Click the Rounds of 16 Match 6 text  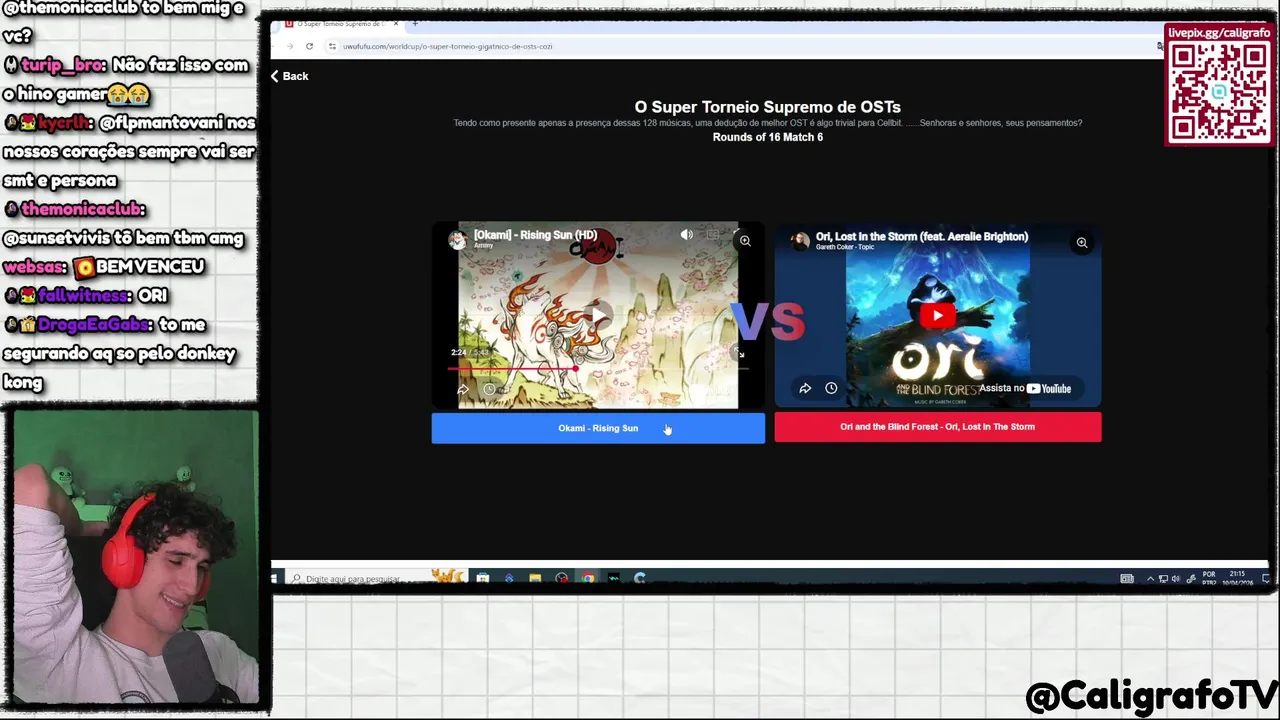click(767, 137)
